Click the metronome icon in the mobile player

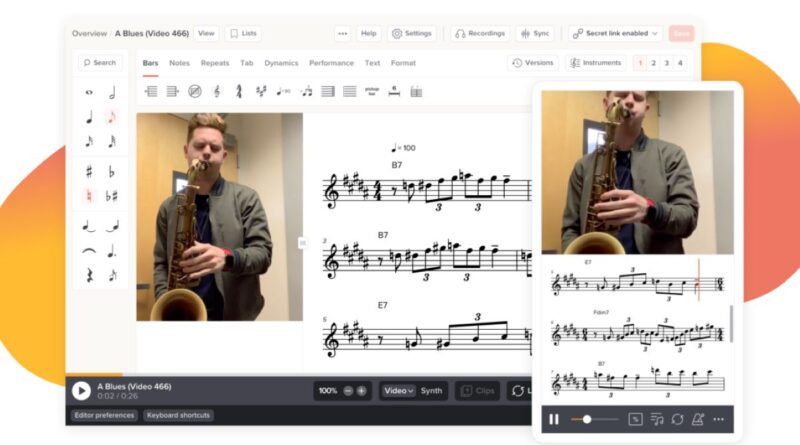[698, 419]
